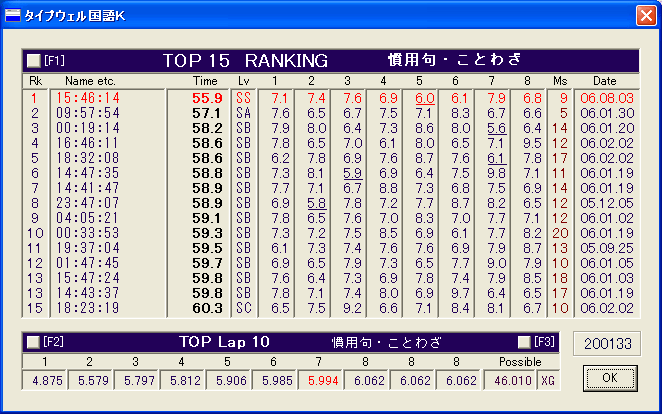Click the miss count 20
Screen dimensions: 662x414
(x=560, y=233)
